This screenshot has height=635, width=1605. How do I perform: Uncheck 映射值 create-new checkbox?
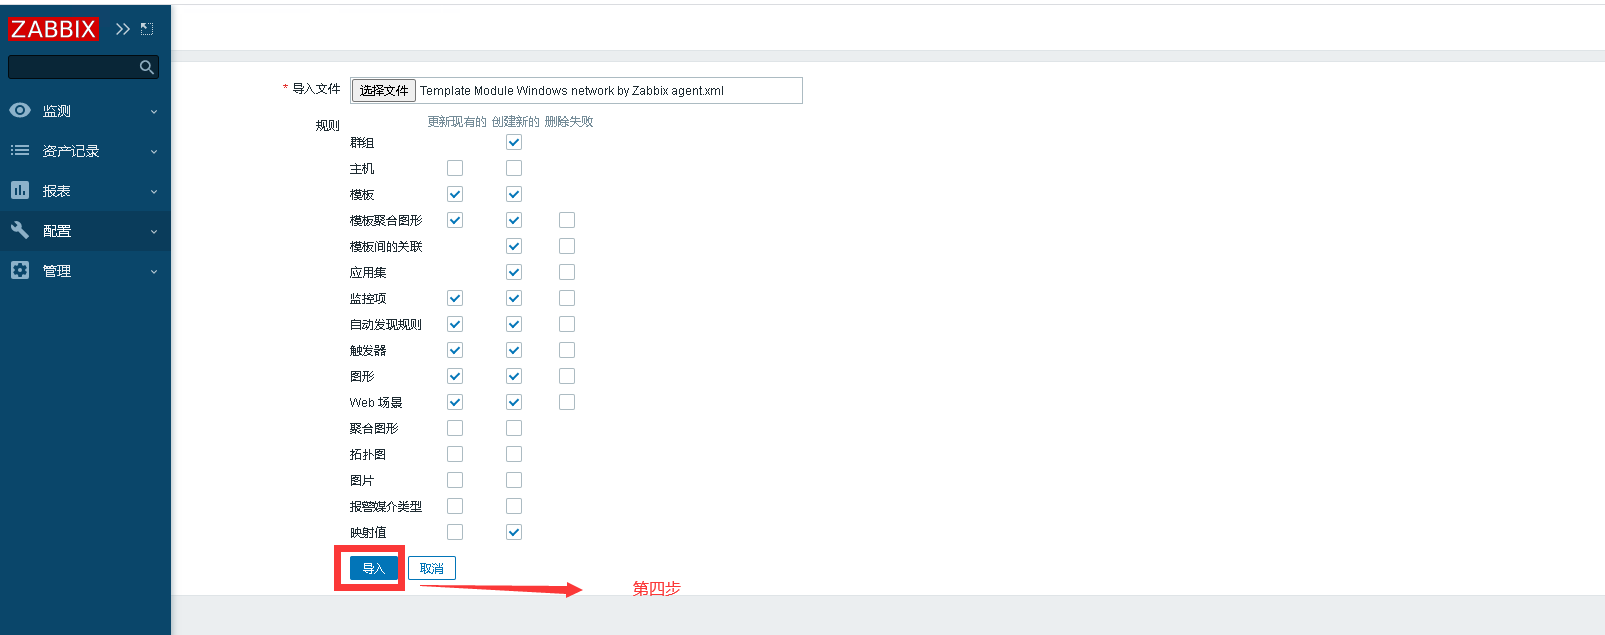[x=514, y=532]
